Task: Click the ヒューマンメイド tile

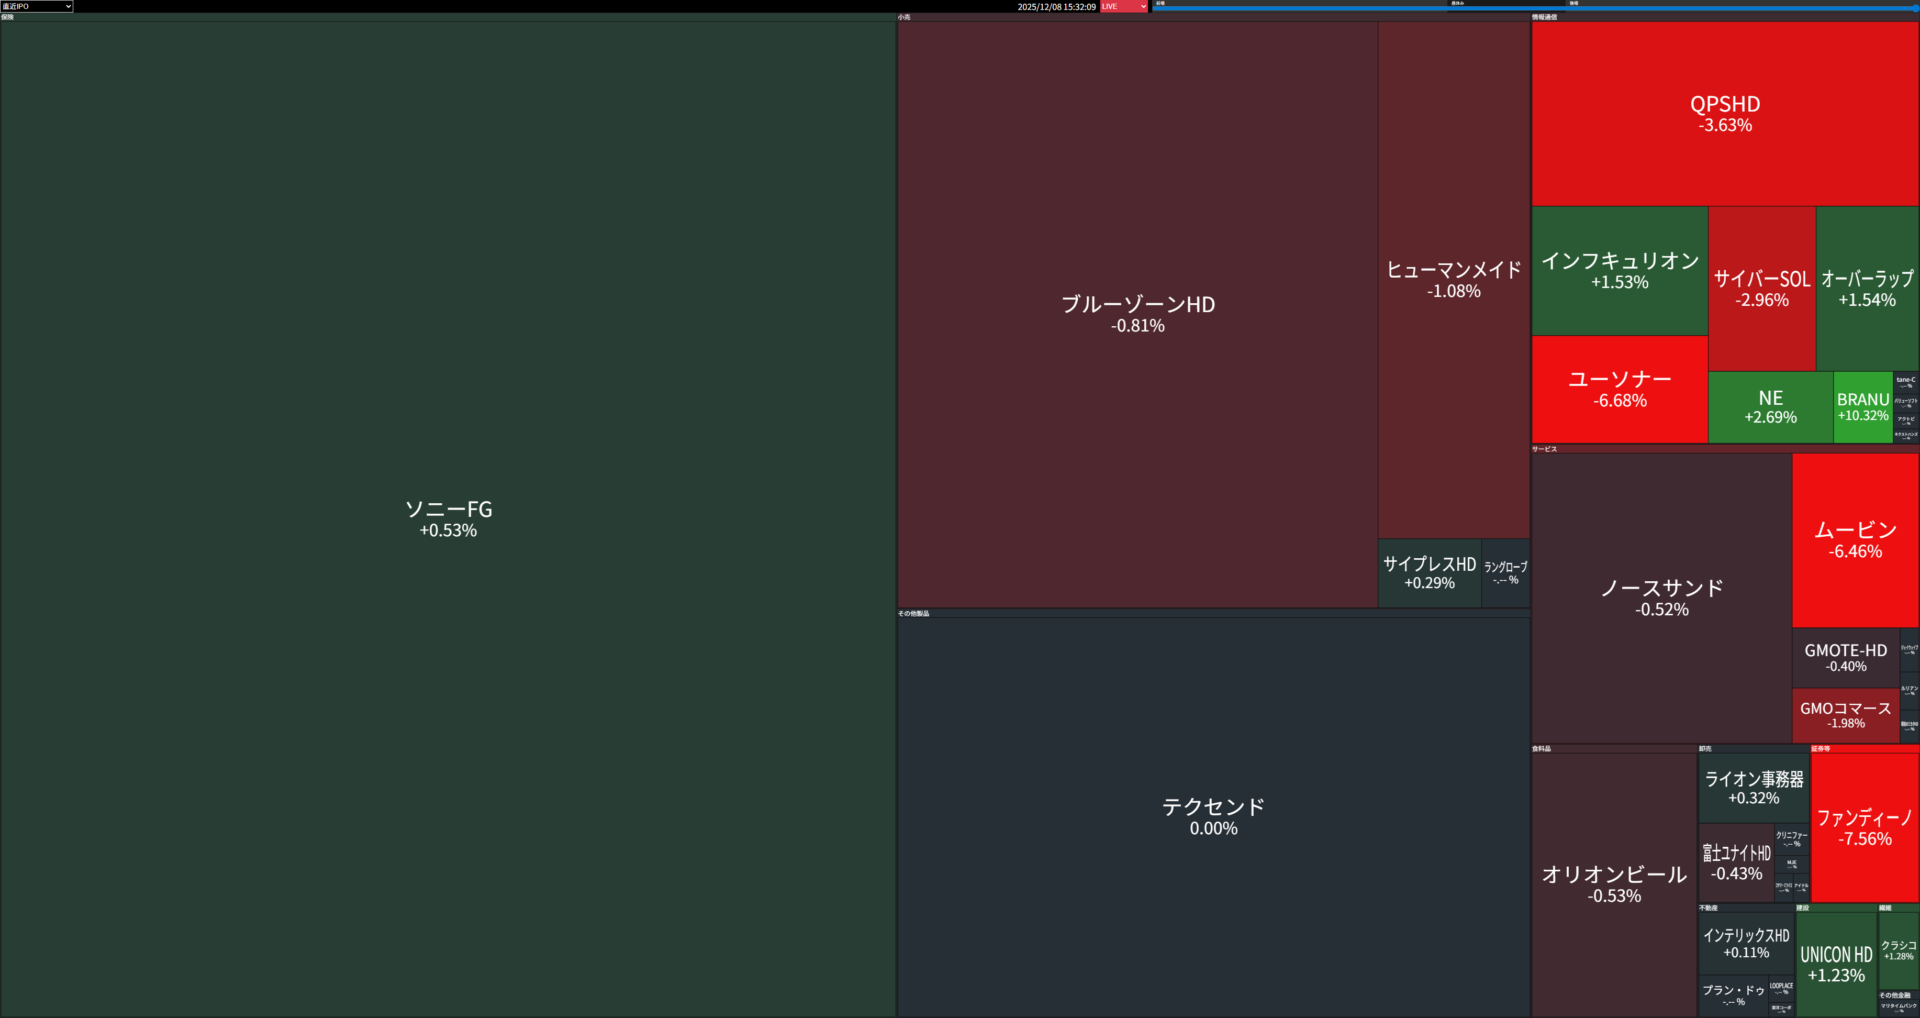Action: coord(1453,279)
